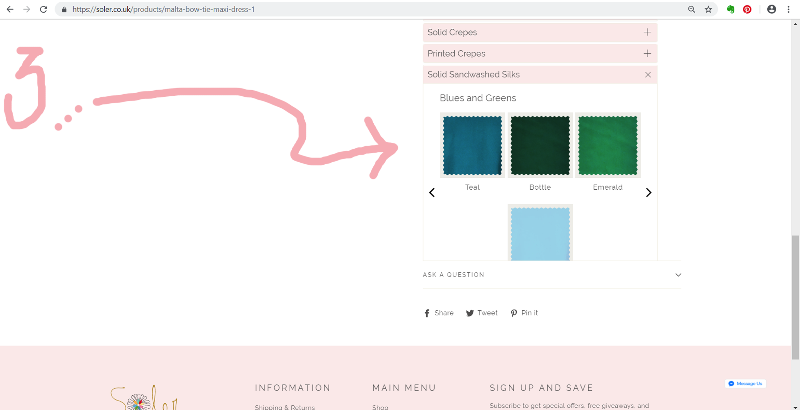Click the Information footer heading

coord(292,388)
